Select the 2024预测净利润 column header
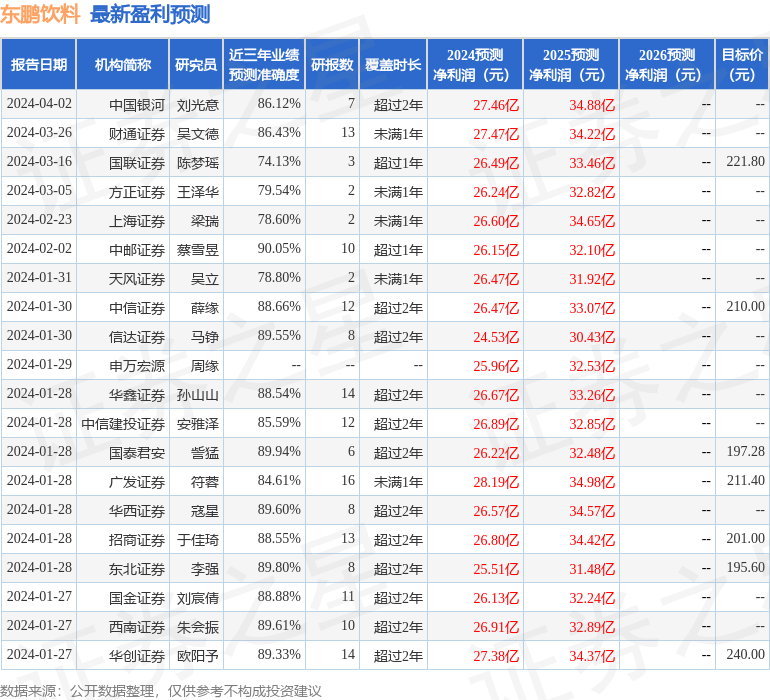 pyautogui.click(x=475, y=64)
